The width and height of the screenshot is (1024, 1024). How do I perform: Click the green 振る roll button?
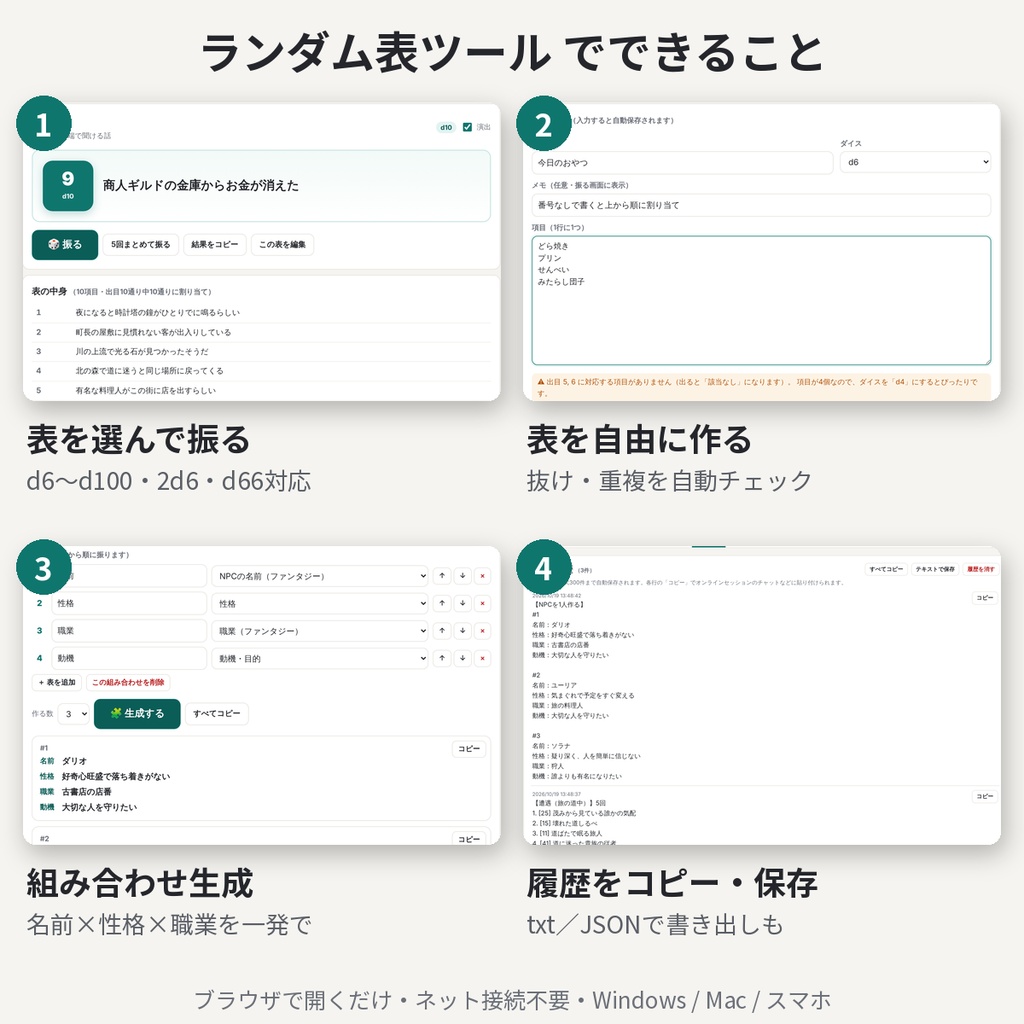pos(65,244)
